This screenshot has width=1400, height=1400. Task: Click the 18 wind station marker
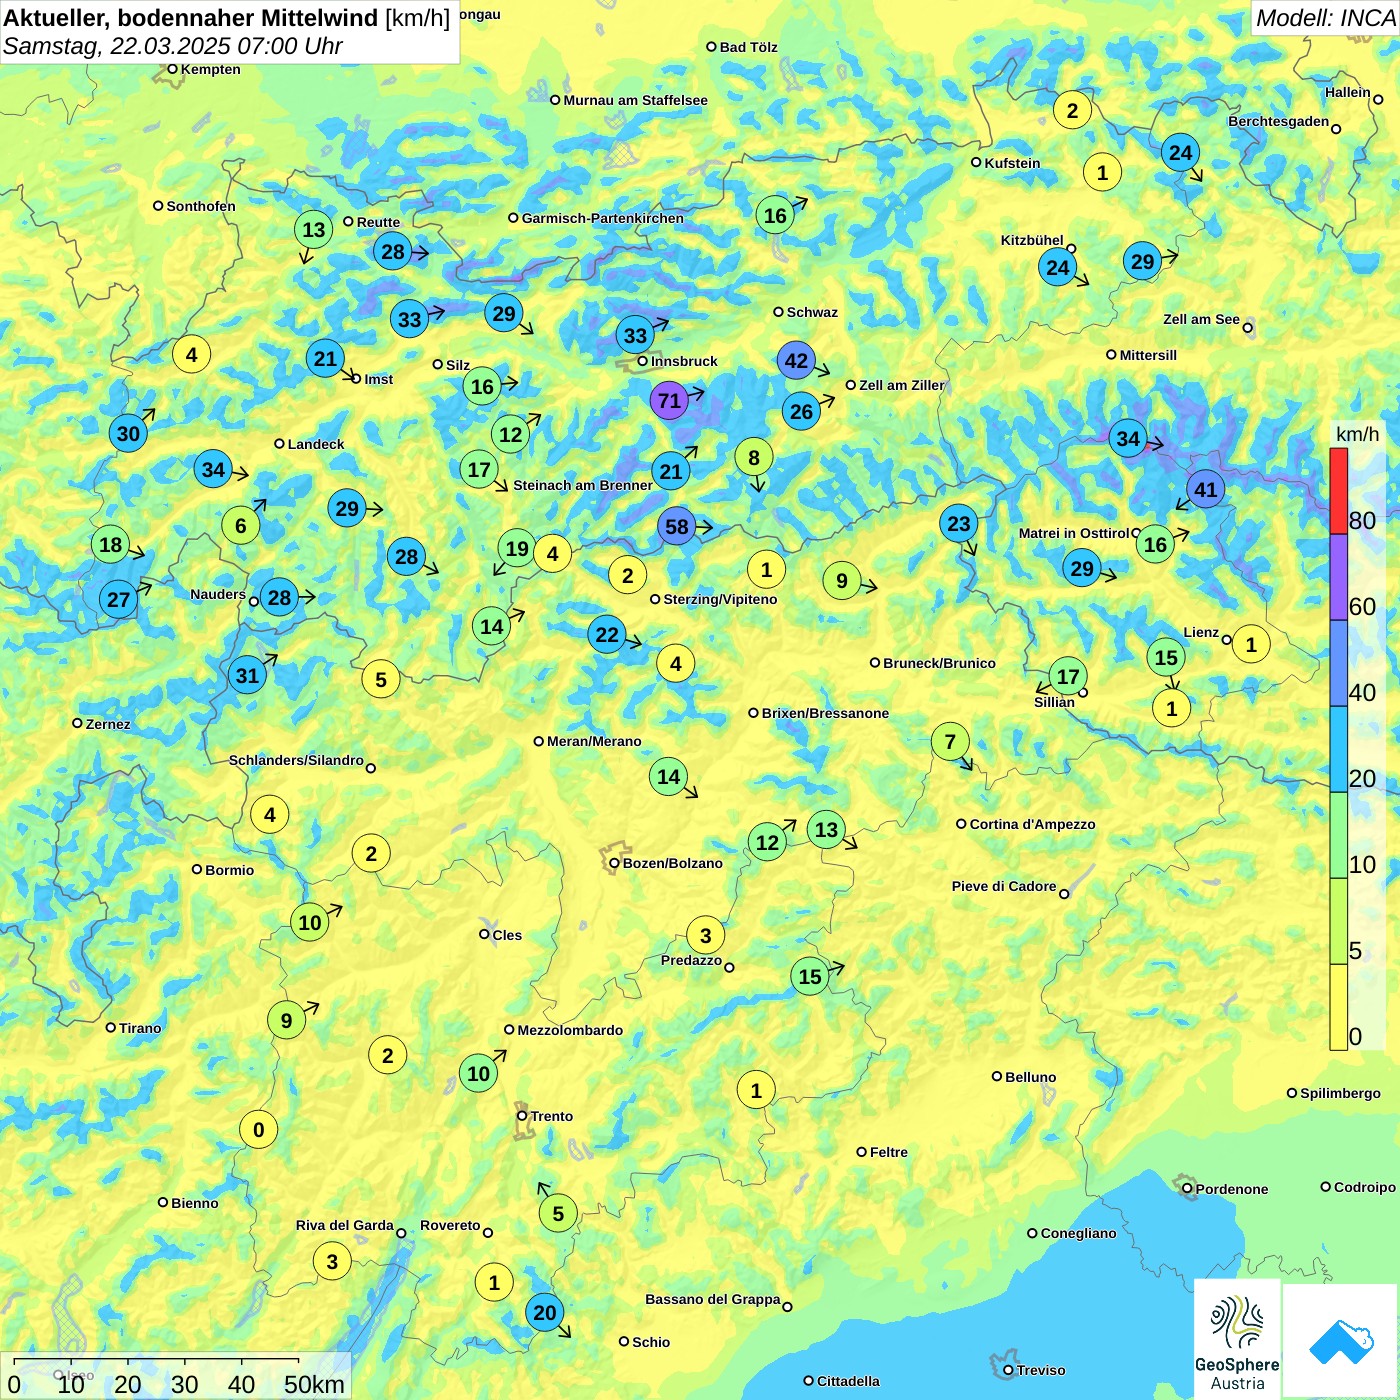click(110, 545)
